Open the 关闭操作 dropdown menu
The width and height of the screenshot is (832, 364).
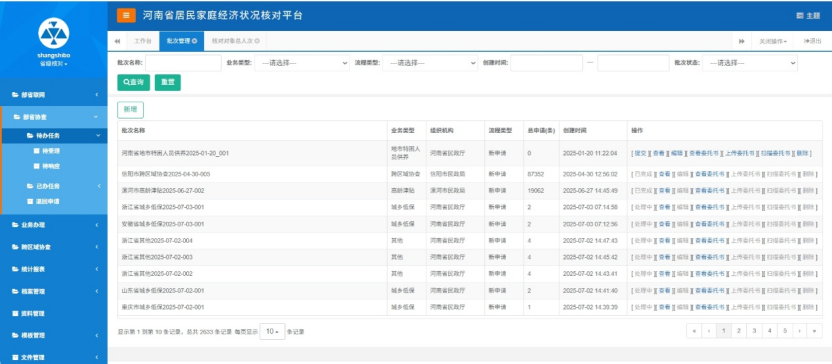point(773,41)
